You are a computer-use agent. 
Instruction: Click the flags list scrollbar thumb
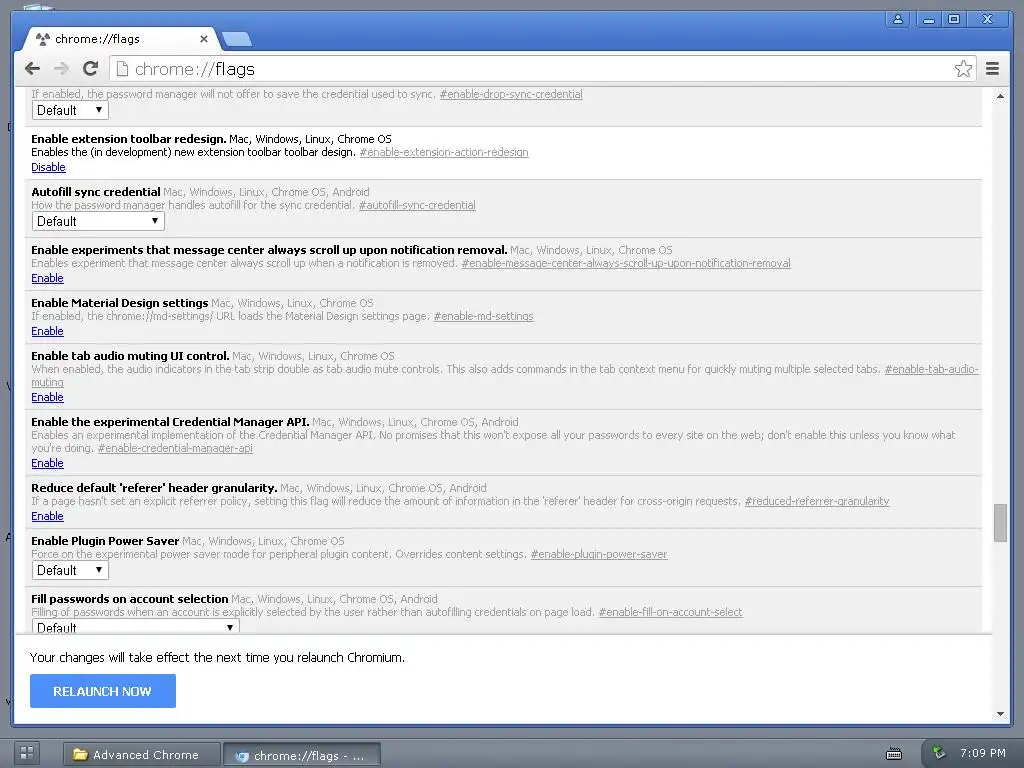tap(1000, 522)
